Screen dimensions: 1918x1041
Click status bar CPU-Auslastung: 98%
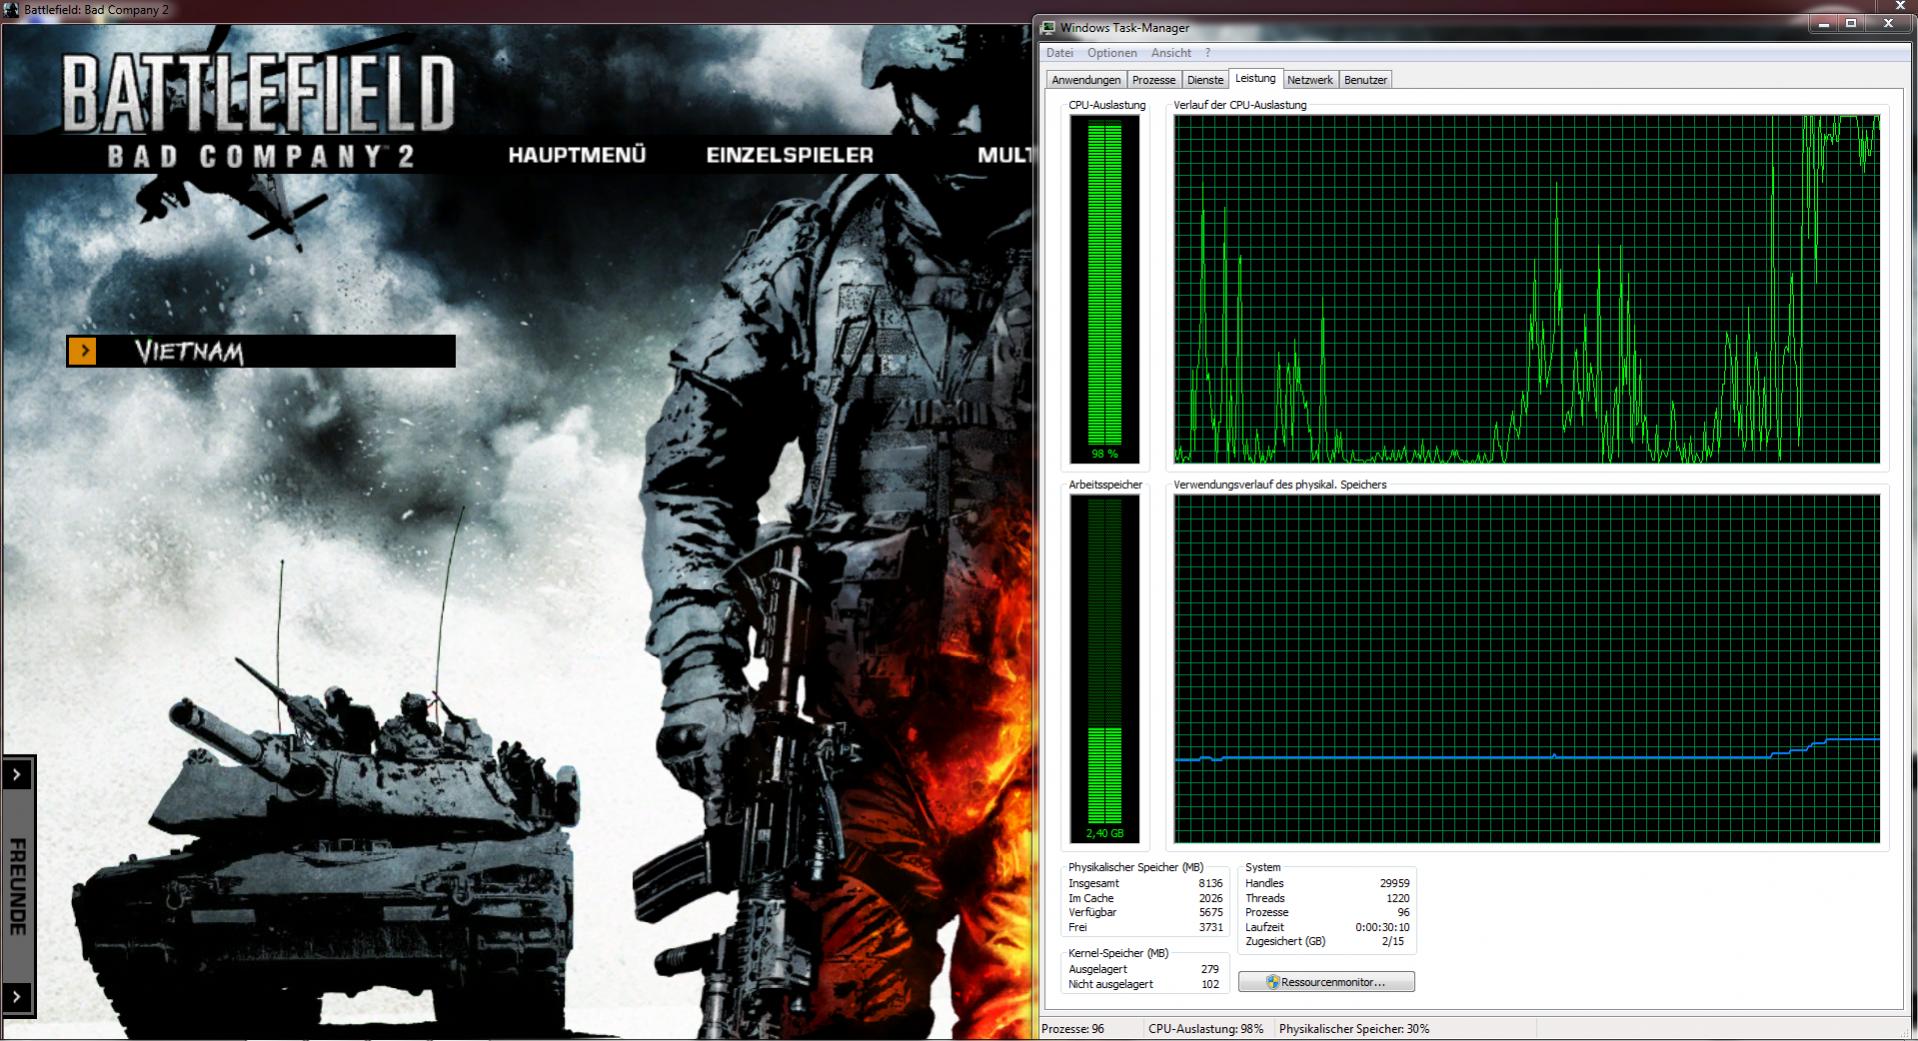(x=1205, y=1029)
